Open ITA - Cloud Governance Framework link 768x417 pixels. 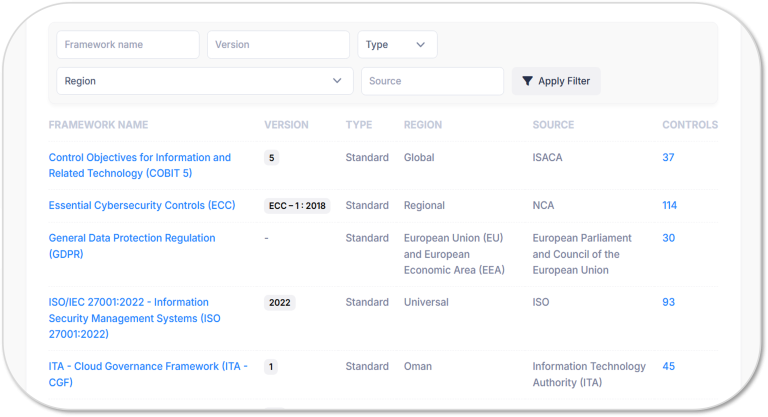point(148,374)
